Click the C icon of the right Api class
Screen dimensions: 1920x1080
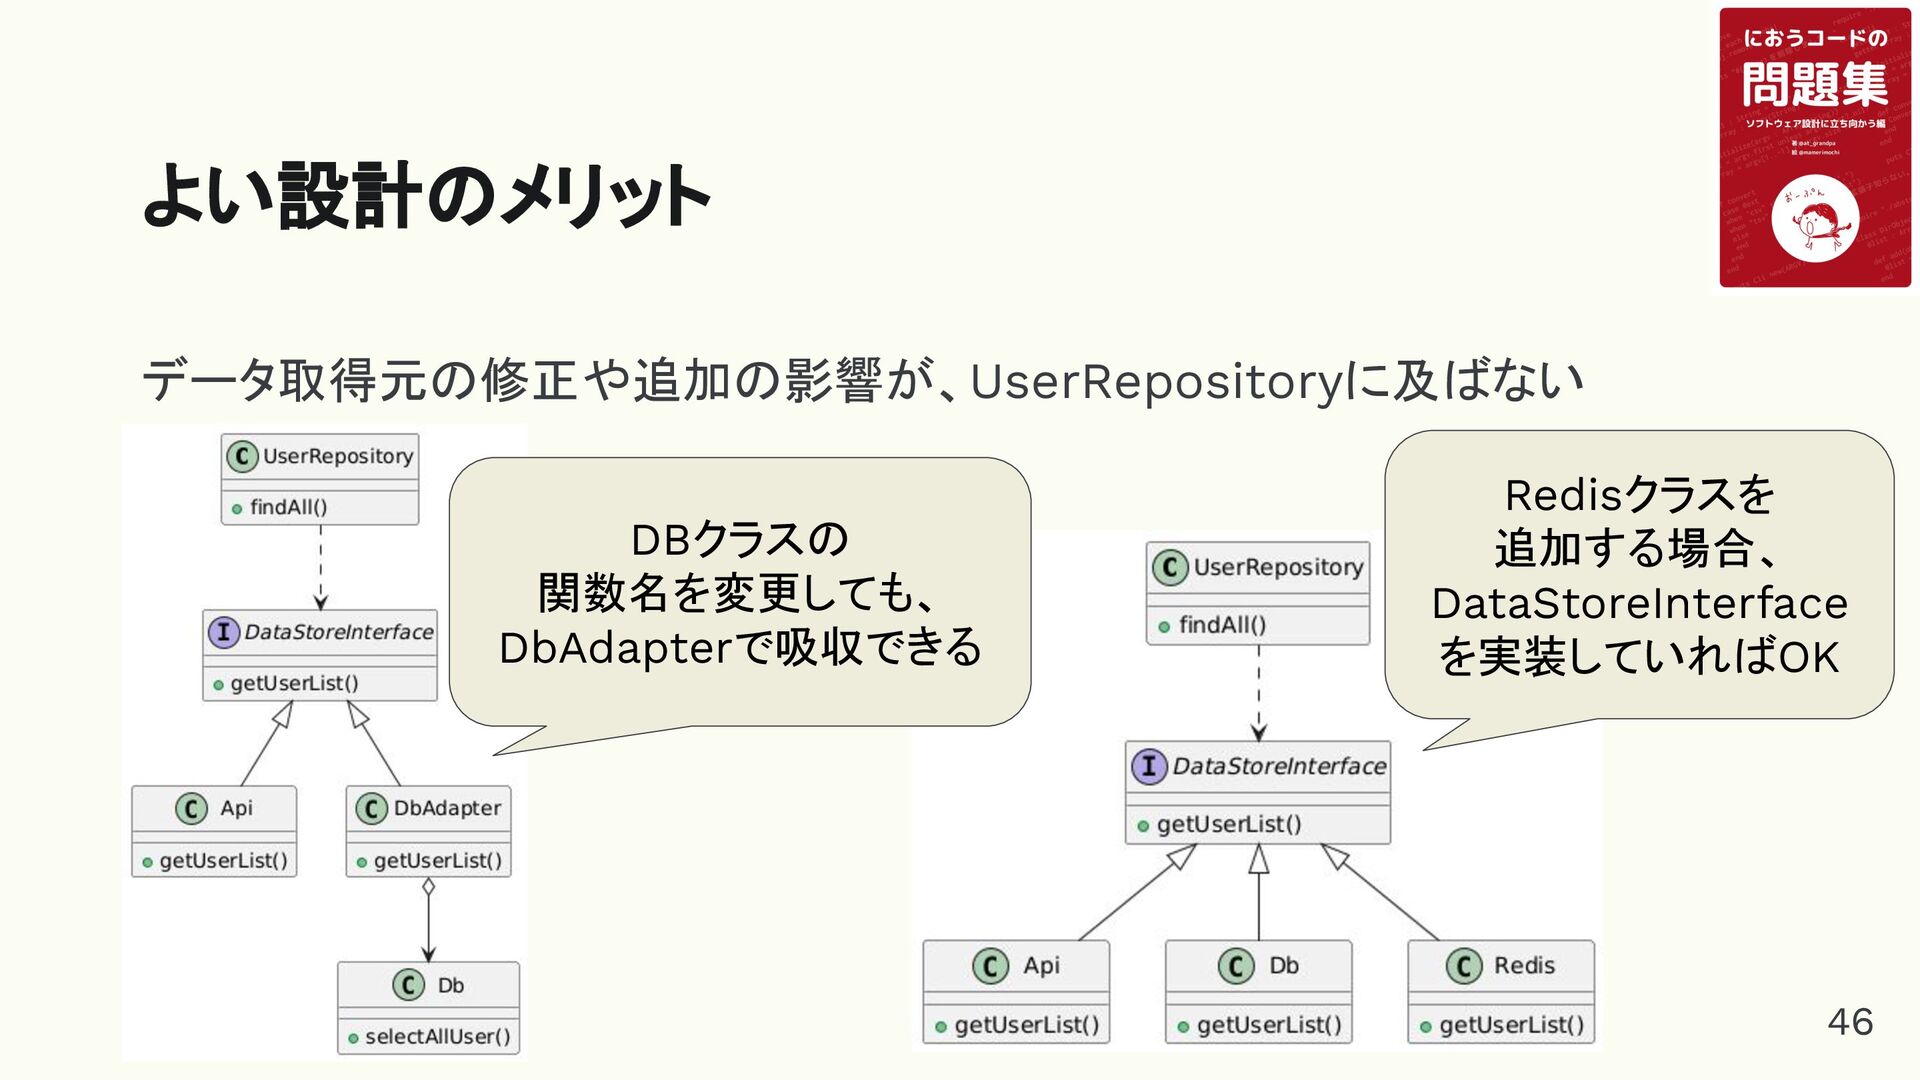(x=990, y=966)
